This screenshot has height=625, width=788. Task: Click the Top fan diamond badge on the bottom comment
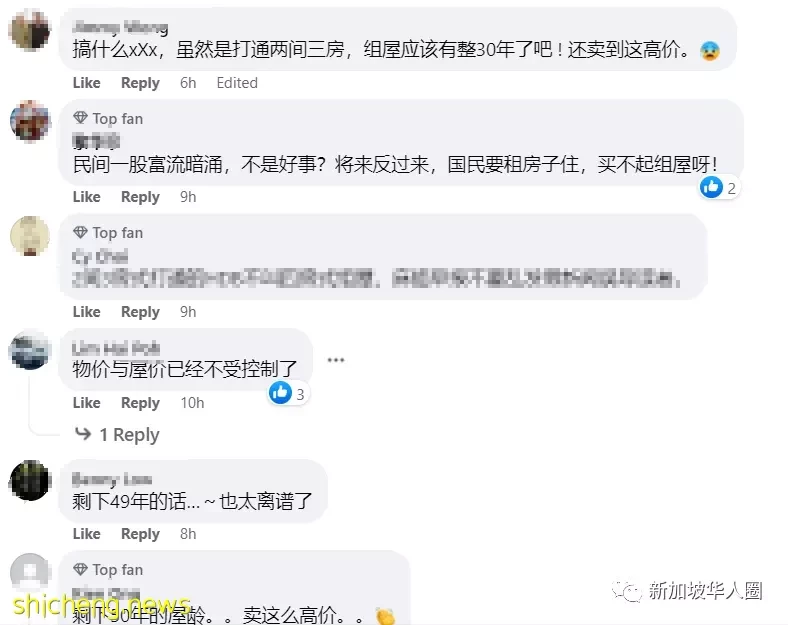pos(80,569)
